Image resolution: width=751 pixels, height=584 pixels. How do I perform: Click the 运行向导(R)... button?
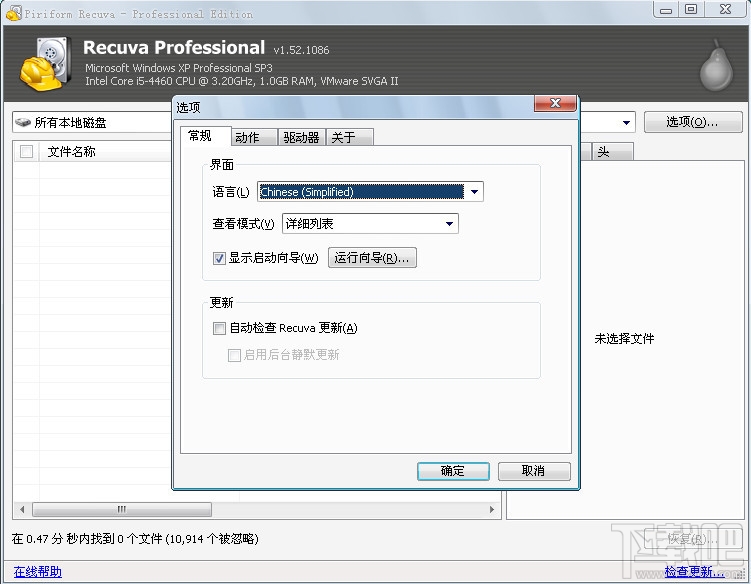(x=372, y=258)
